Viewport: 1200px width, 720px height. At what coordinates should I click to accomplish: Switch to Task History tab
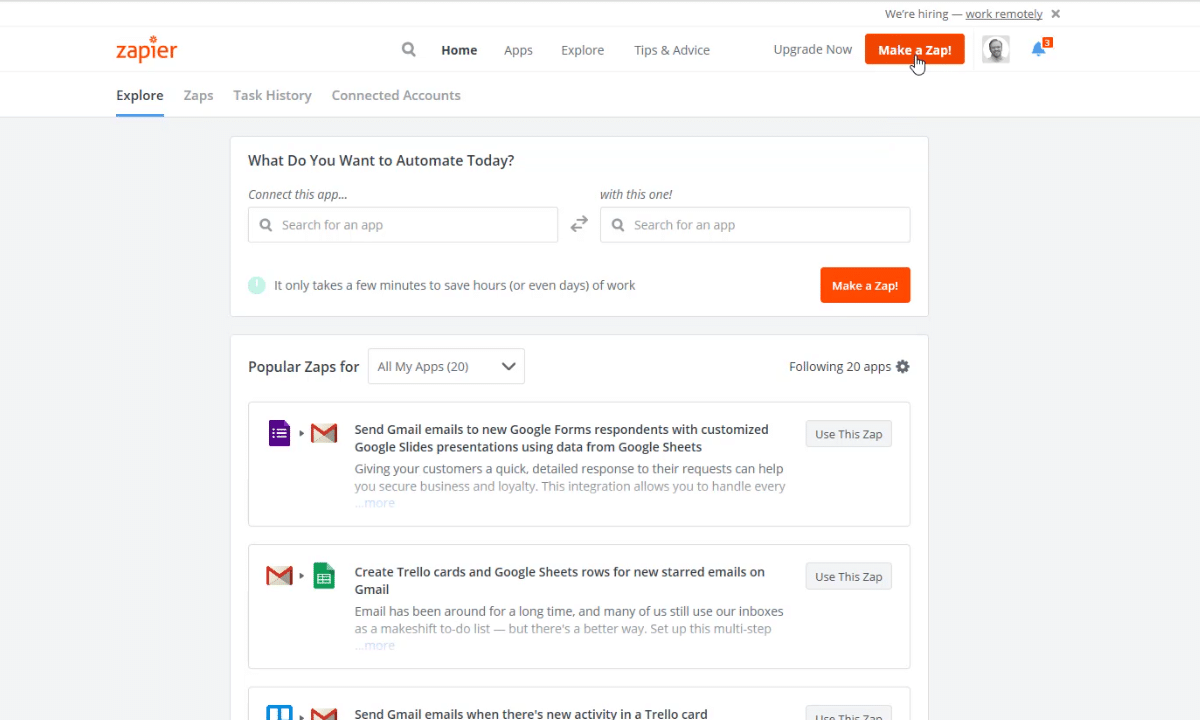click(x=272, y=95)
